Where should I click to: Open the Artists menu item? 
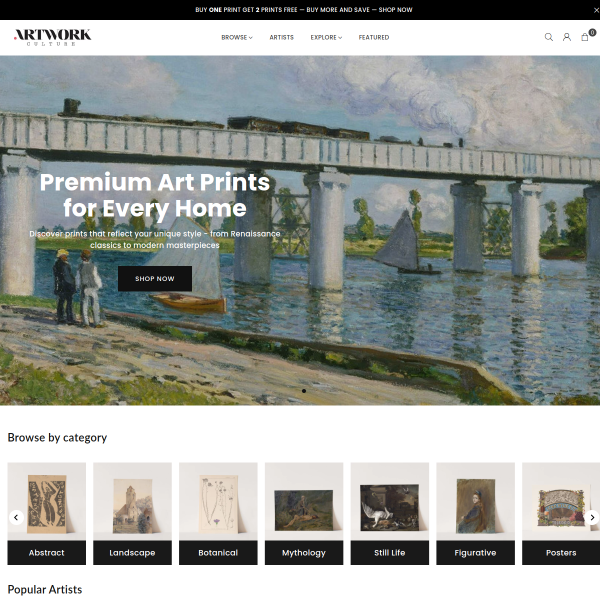click(281, 38)
